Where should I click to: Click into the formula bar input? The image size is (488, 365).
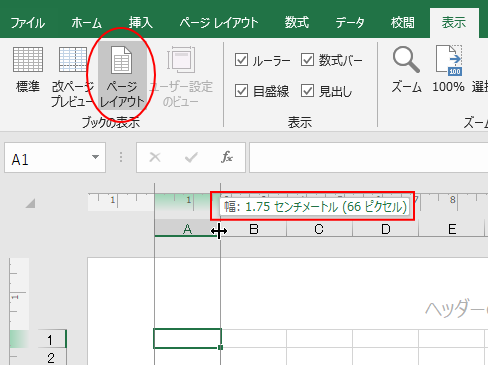tap(368, 158)
